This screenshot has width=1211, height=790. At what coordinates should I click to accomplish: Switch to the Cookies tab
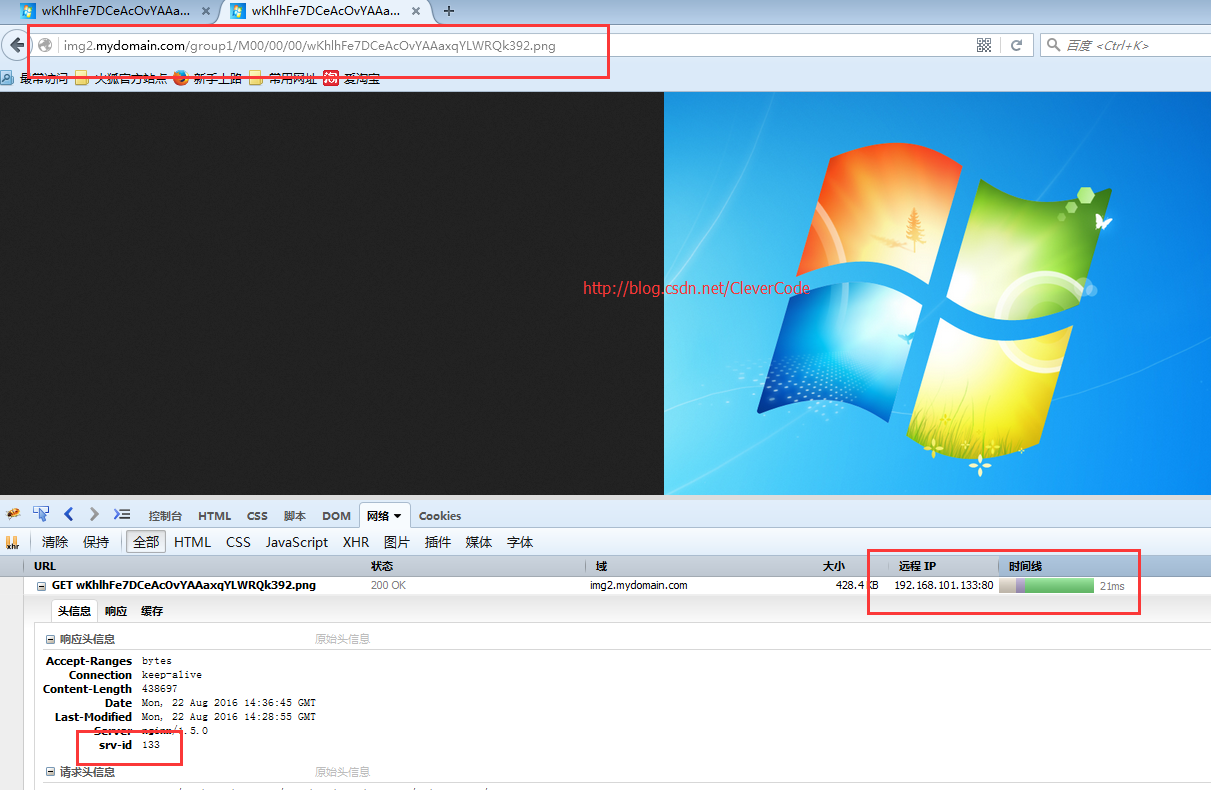(x=440, y=516)
